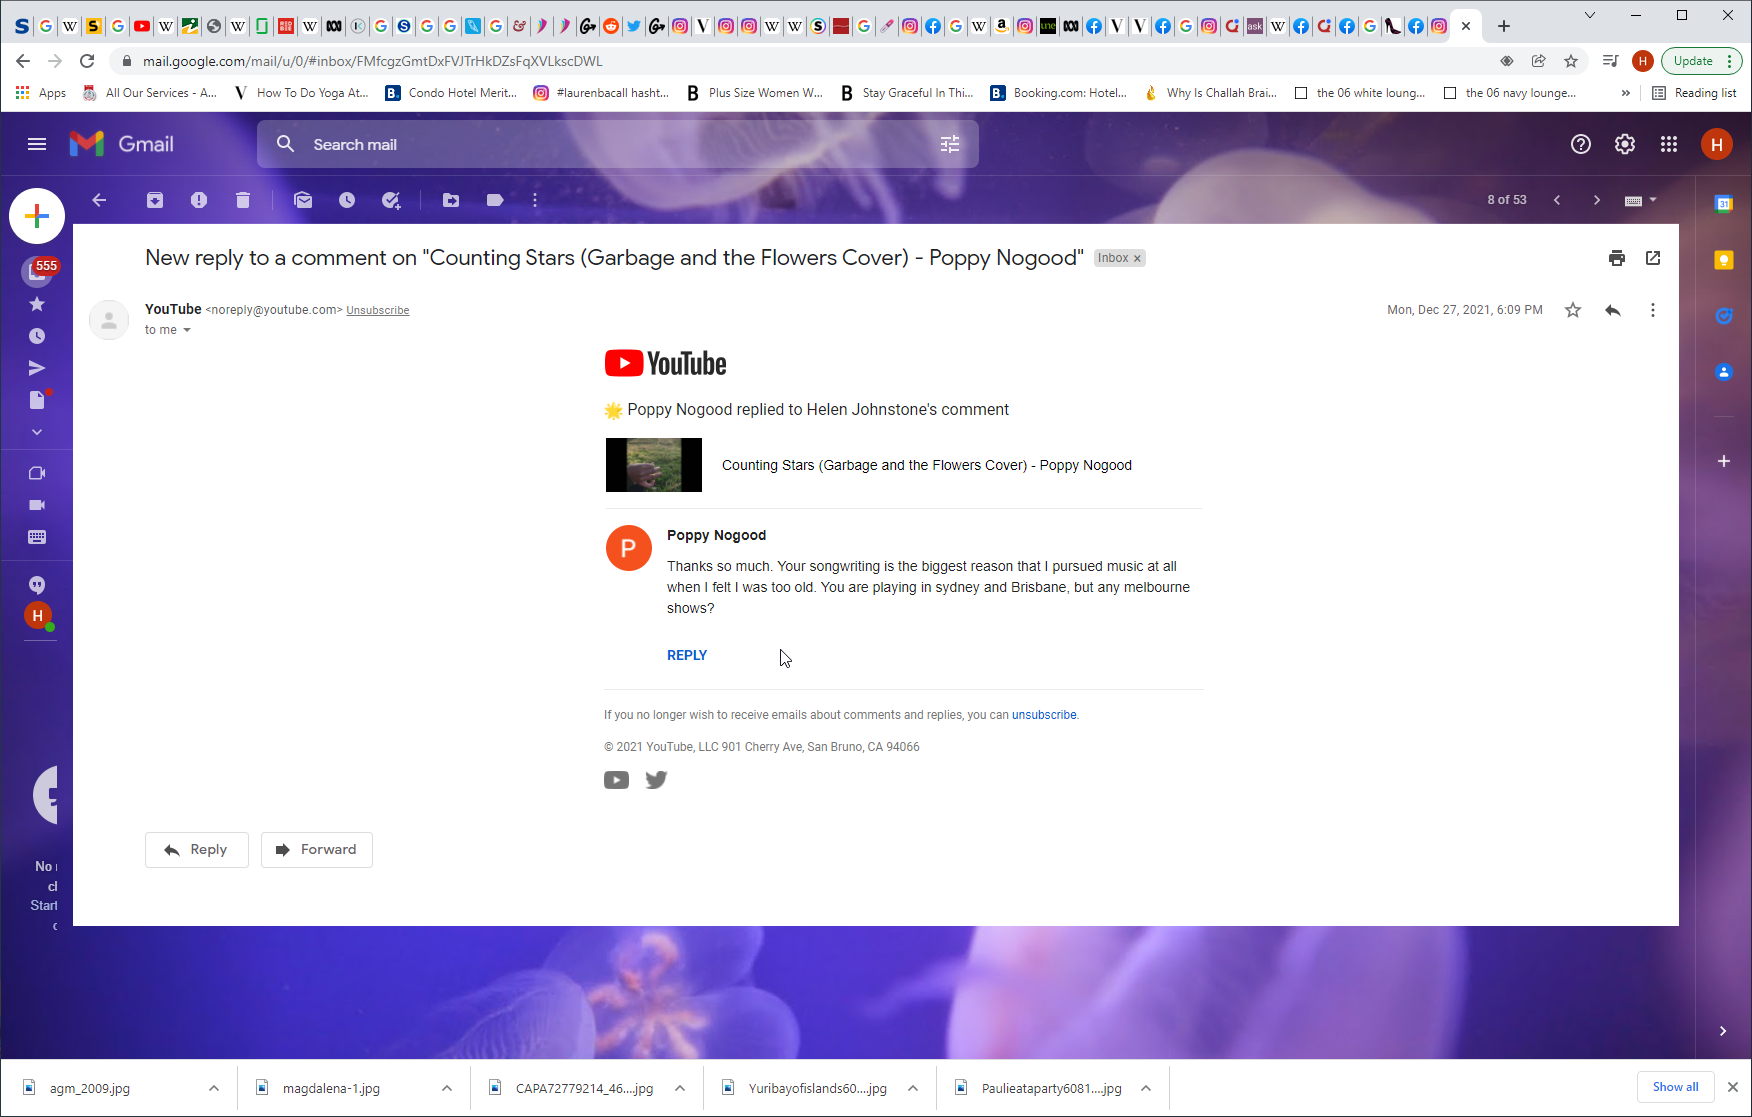
Task: Open the Gmail Support help icon
Action: click(x=1581, y=144)
